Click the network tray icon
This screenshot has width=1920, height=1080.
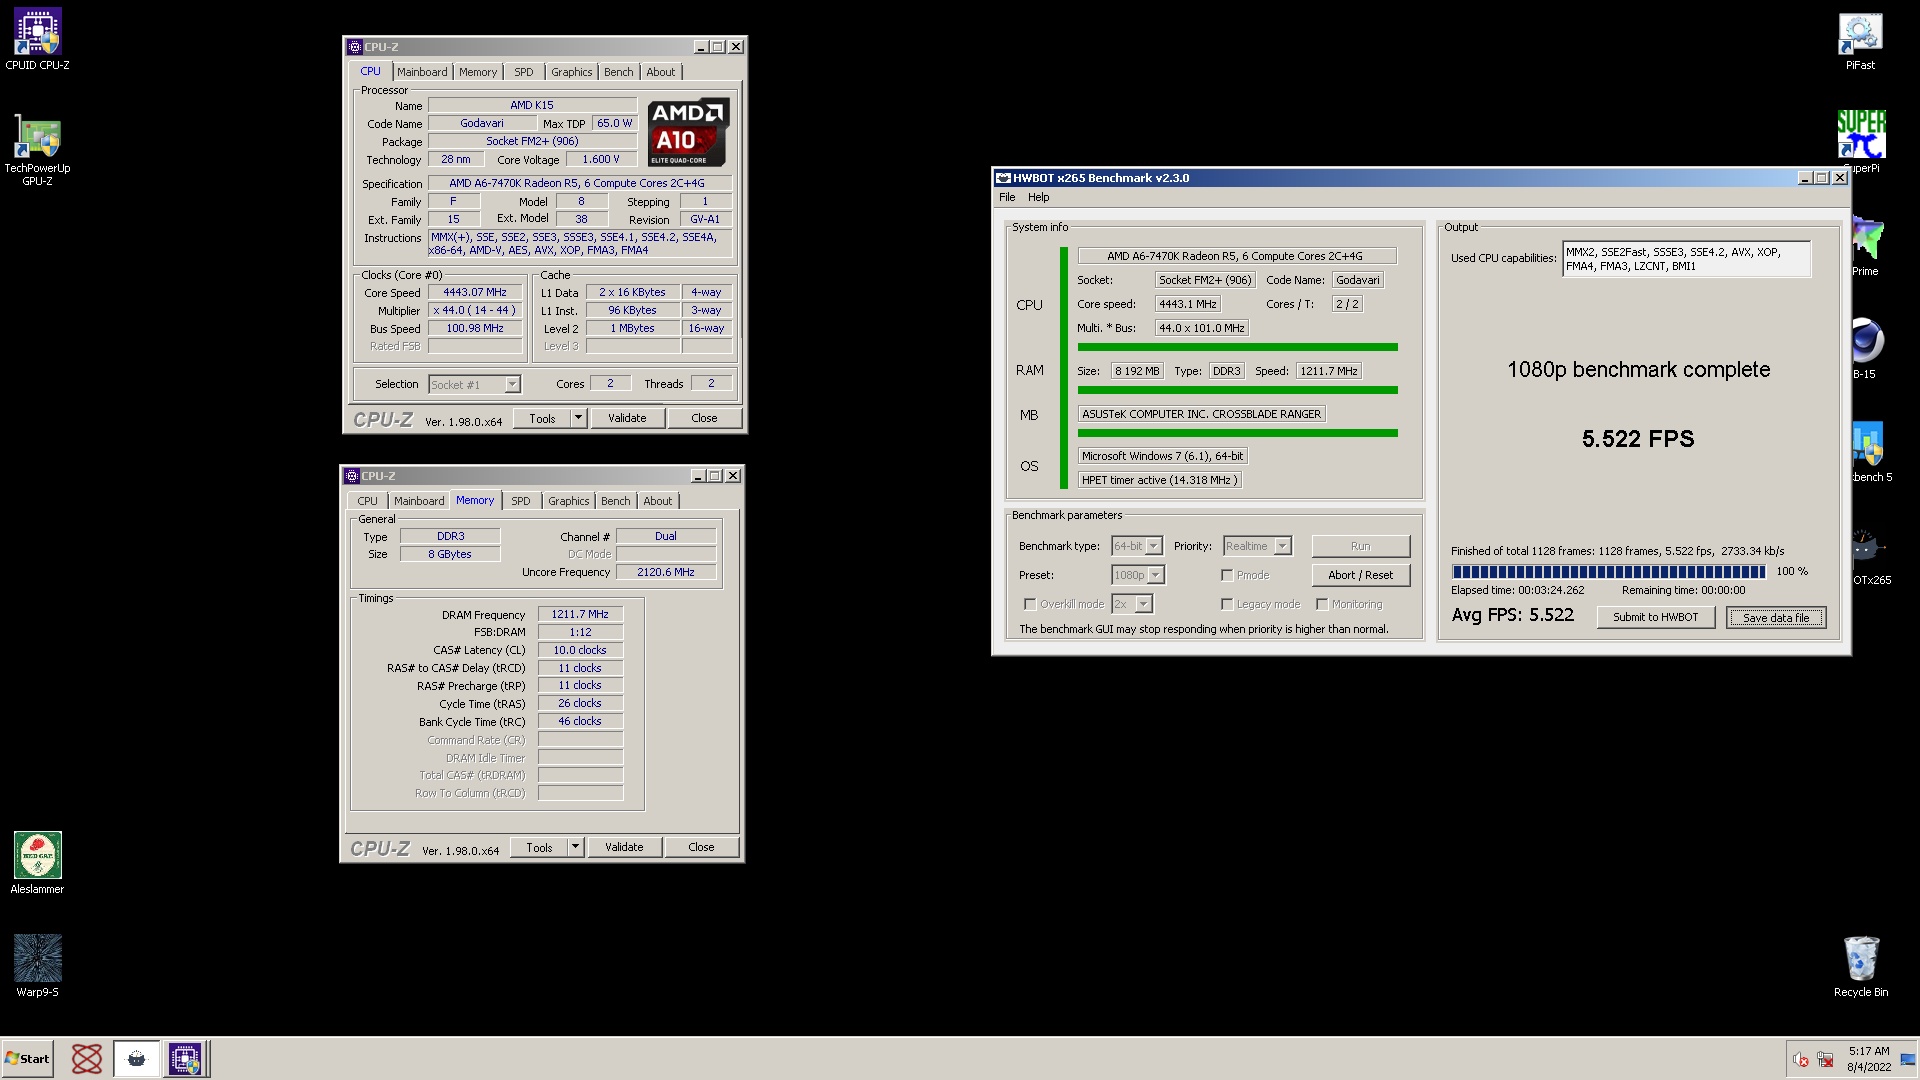pos(1825,1060)
